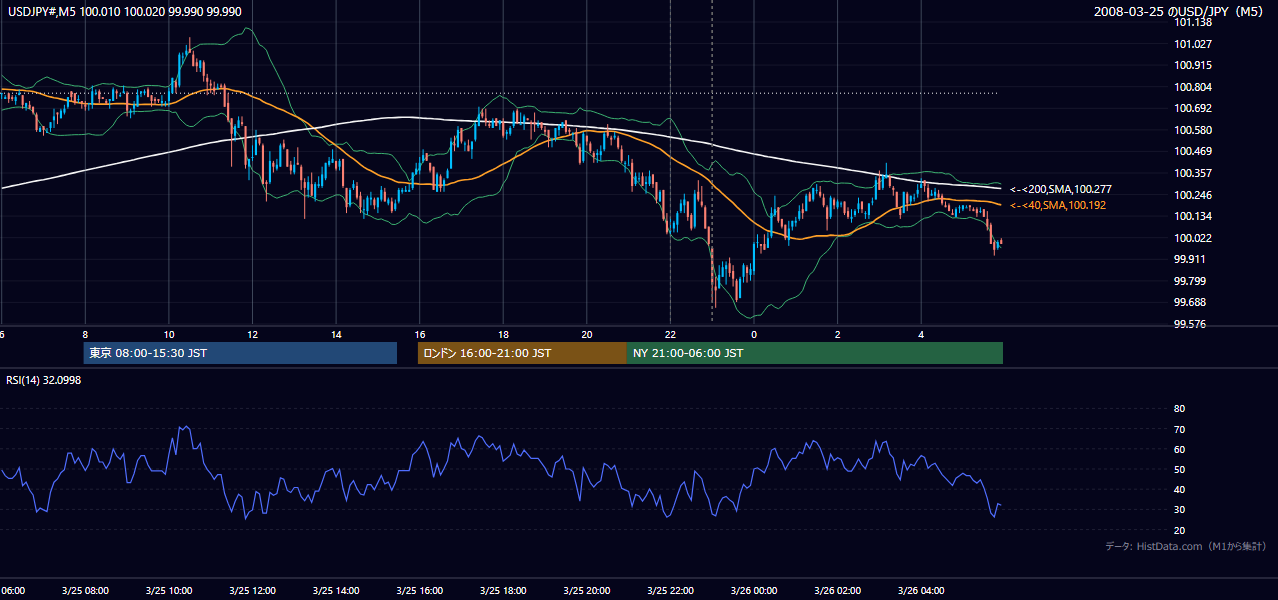Click hour tick 14 under price chart
The image size is (1278, 600).
tap(336, 334)
